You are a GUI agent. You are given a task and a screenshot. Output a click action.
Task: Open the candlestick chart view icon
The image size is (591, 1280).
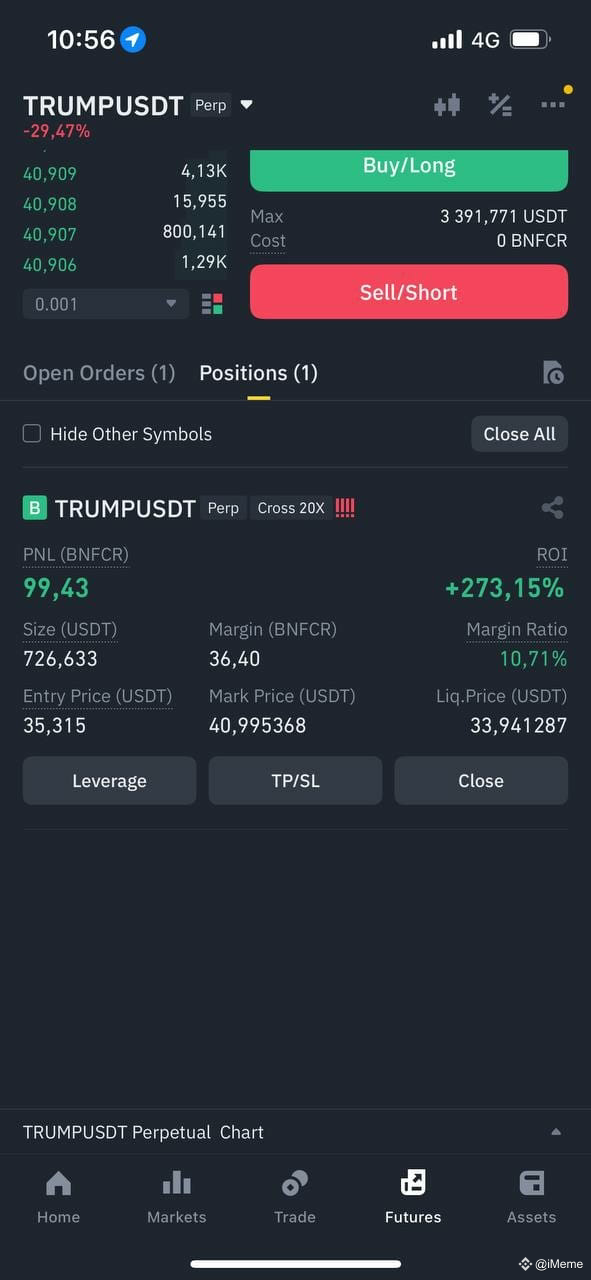447,104
